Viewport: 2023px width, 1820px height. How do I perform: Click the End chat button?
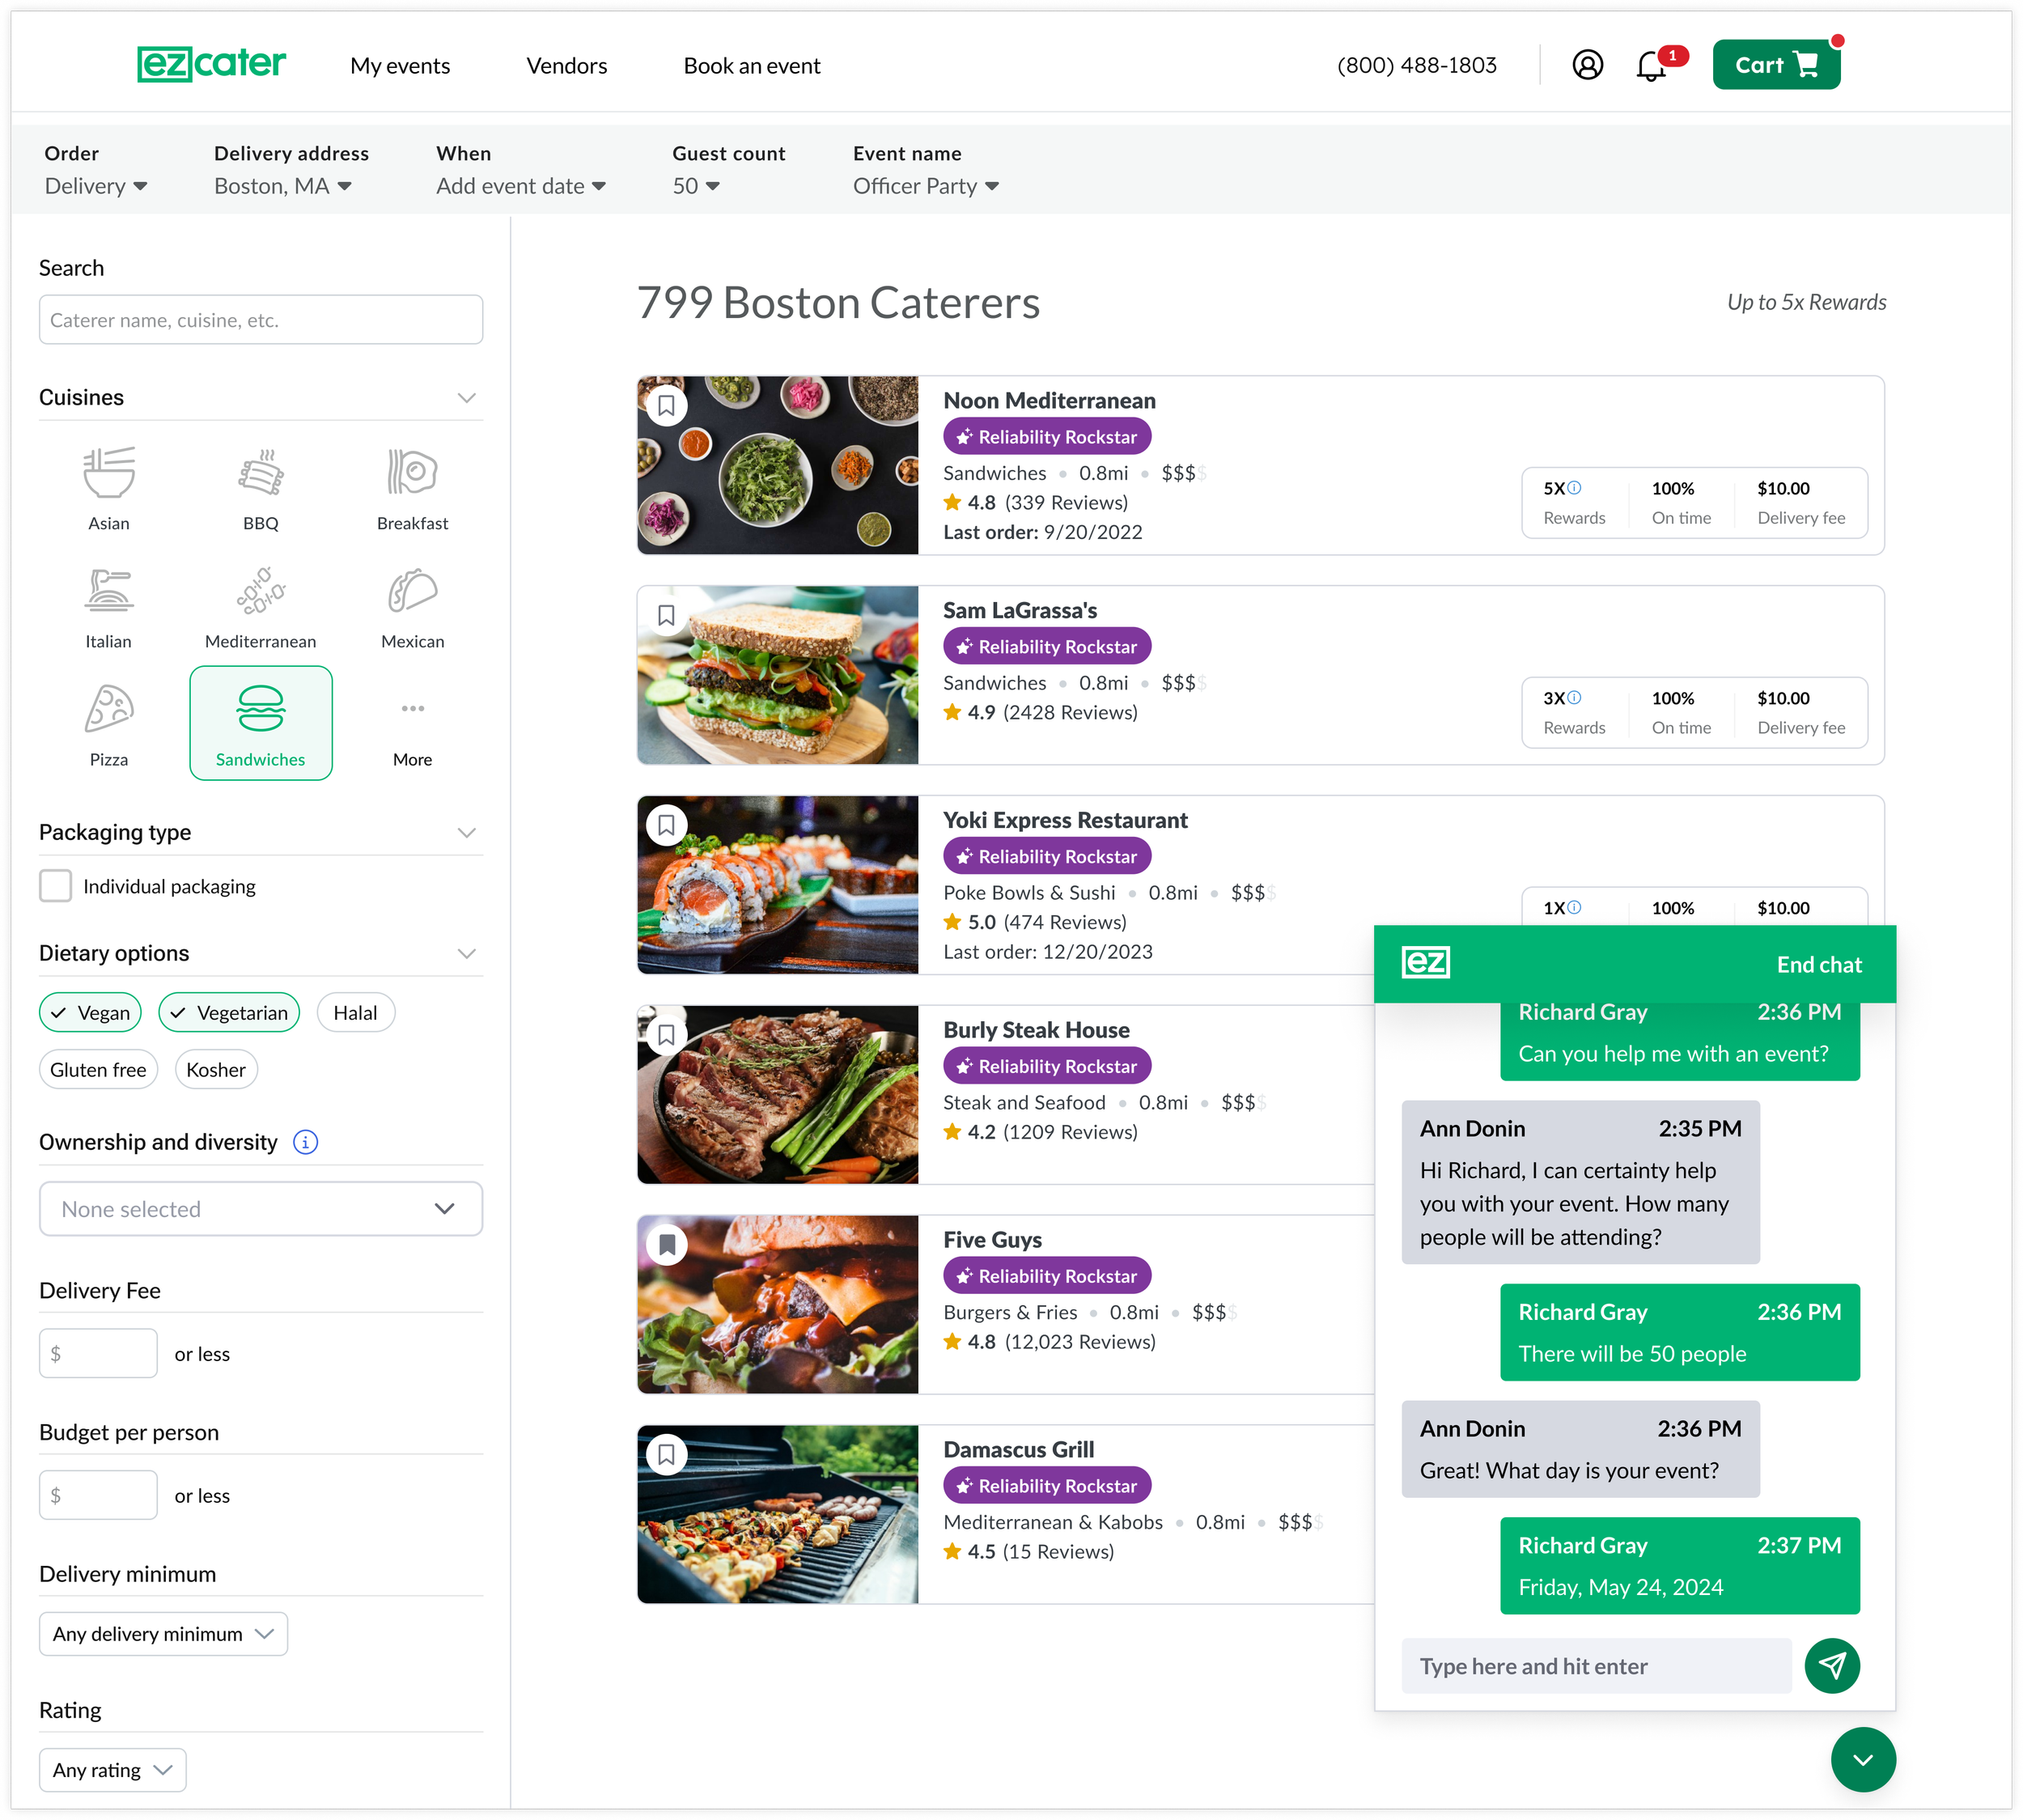click(1818, 965)
